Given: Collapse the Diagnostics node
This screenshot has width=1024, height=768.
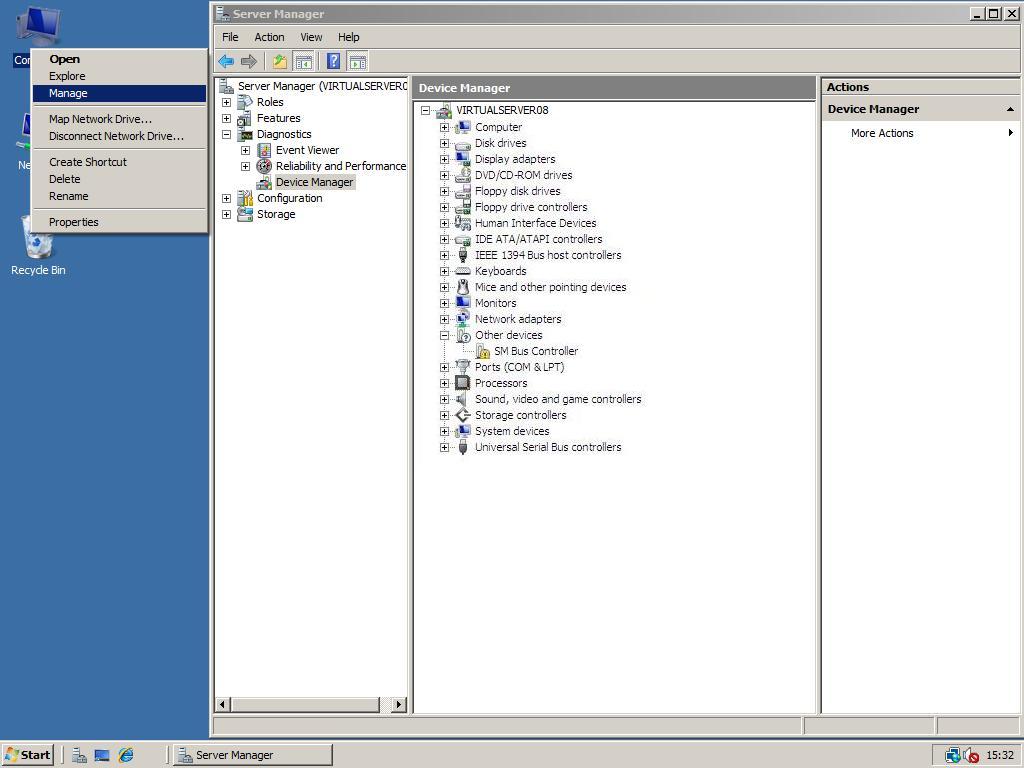Looking at the screenshot, I should (x=226, y=135).
